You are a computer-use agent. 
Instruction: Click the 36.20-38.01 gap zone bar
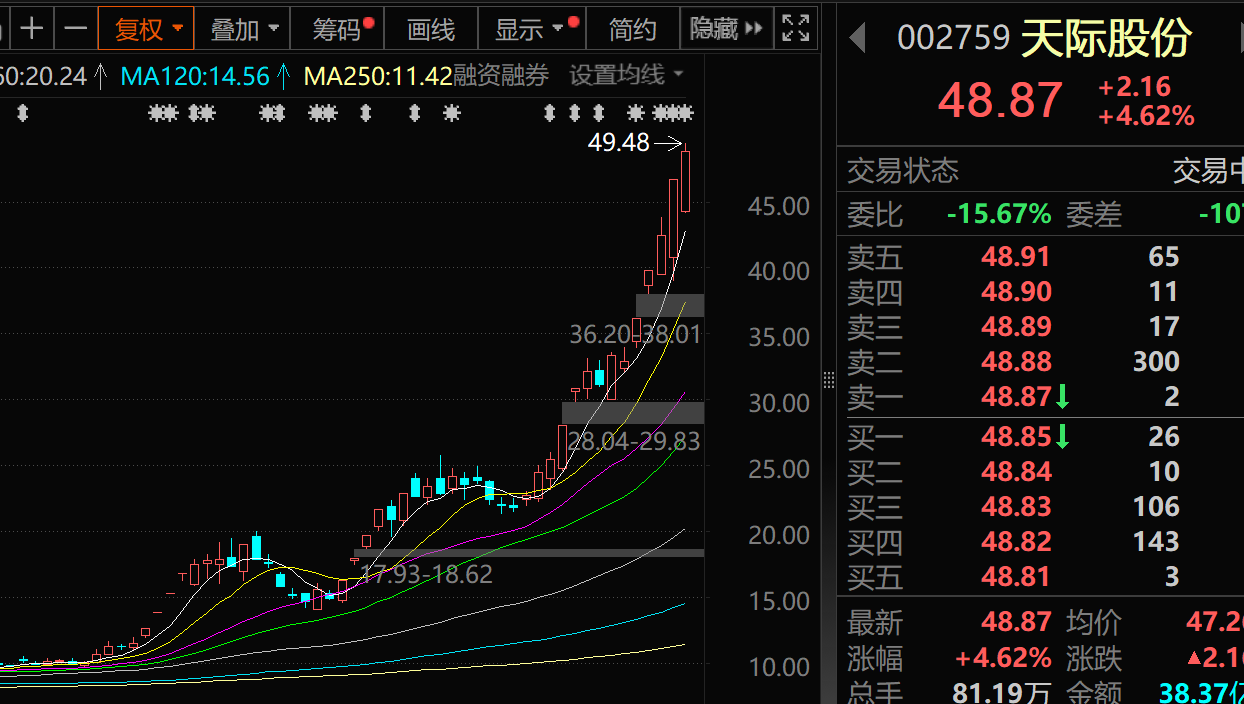pos(670,305)
